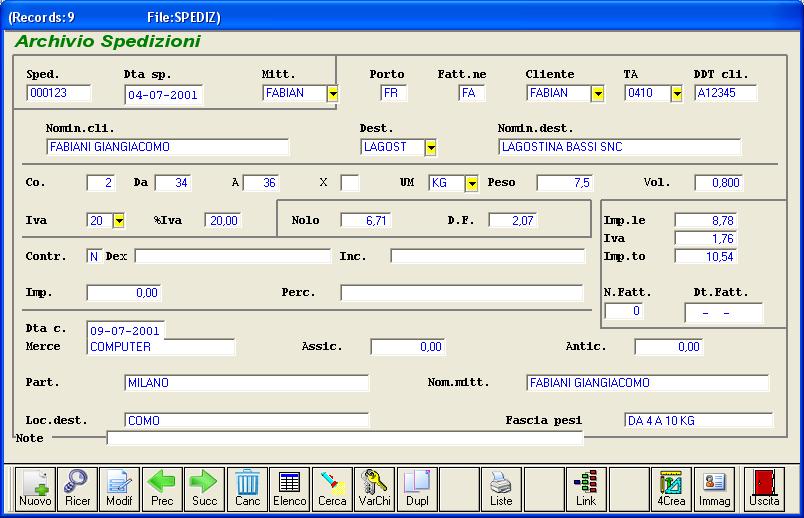Click the Imp. field 0,00
Screen dimensions: 804x518
coord(124,293)
